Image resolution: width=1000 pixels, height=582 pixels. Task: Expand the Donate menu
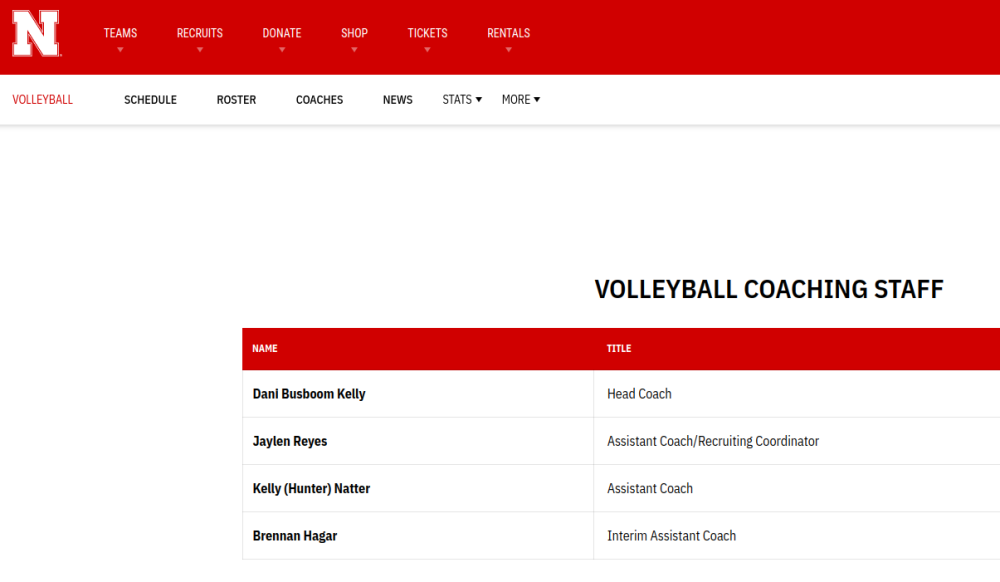click(281, 34)
